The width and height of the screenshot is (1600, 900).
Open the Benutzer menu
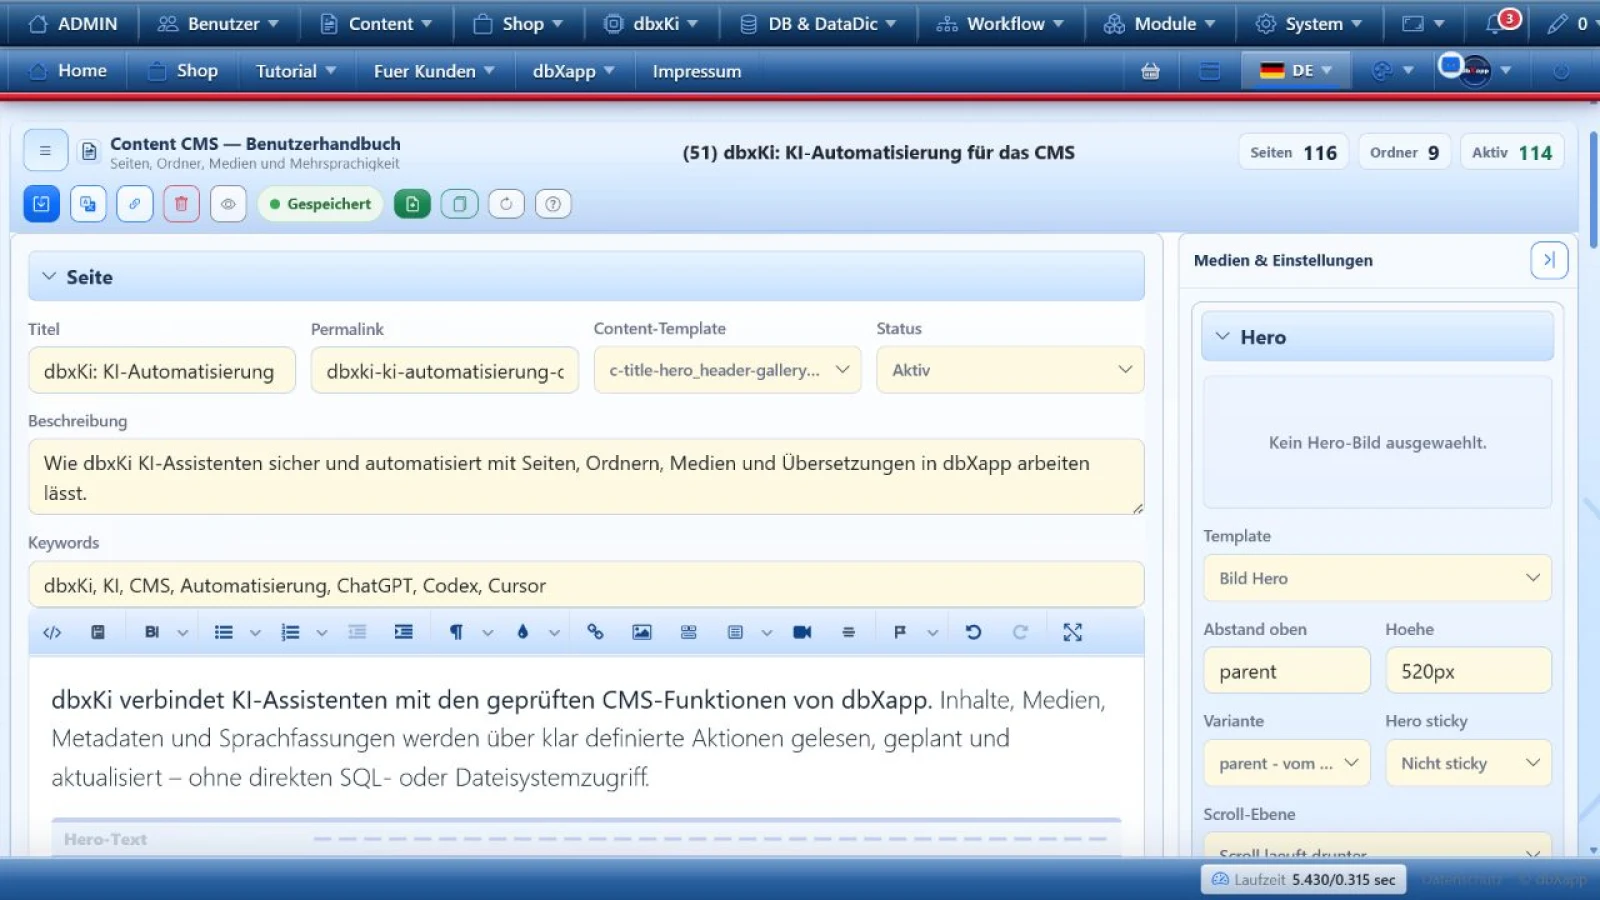click(x=219, y=23)
